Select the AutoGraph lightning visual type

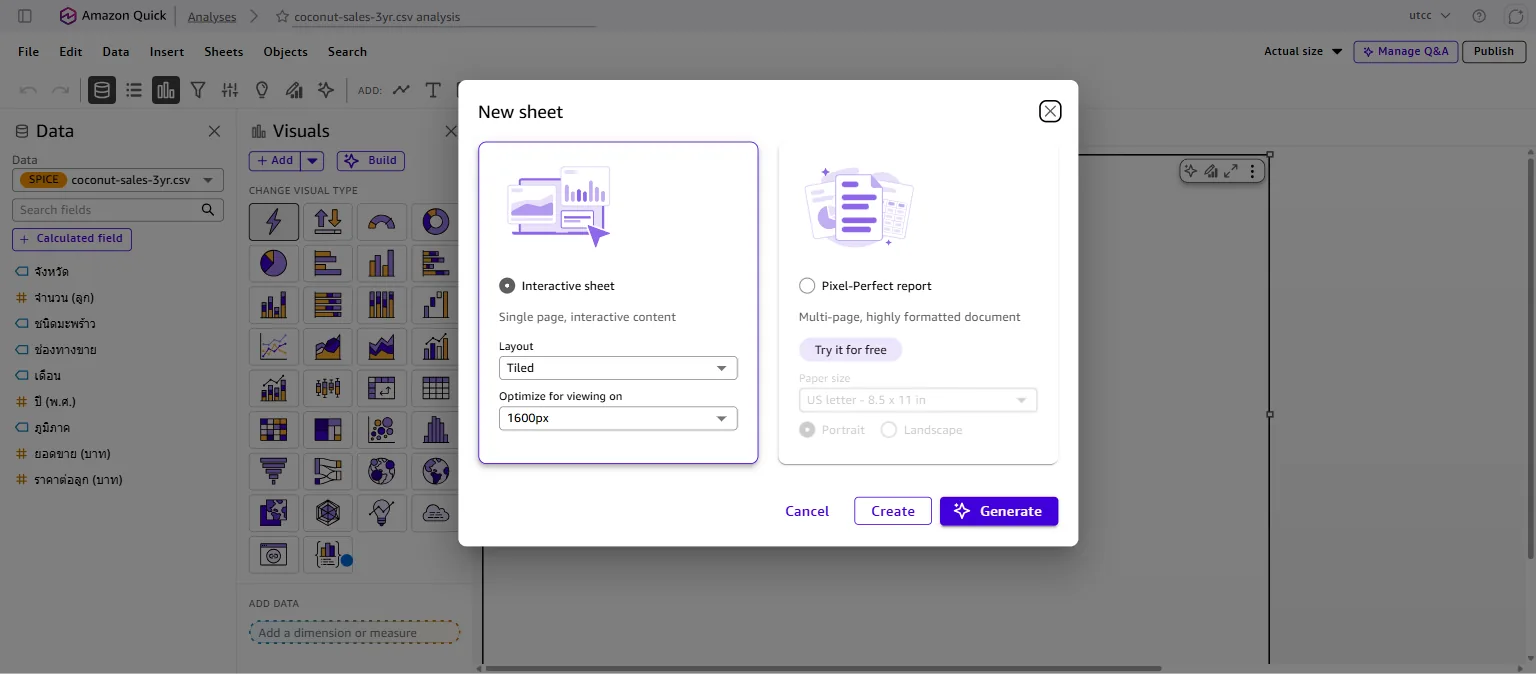pyautogui.click(x=274, y=222)
